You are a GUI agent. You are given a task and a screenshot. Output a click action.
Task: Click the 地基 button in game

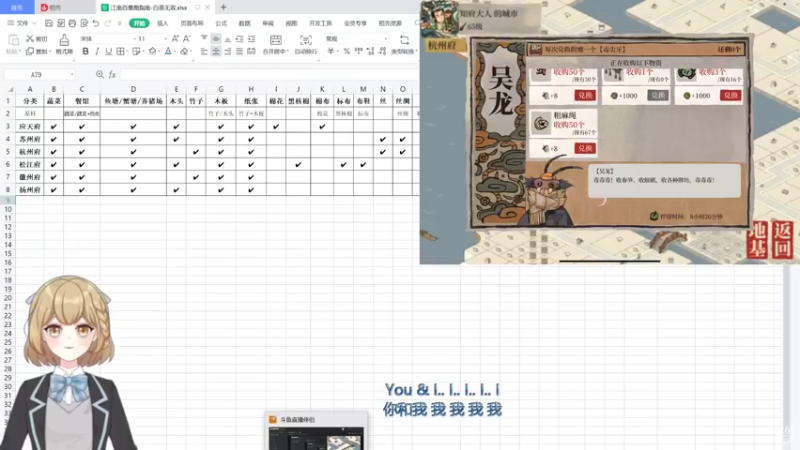[757, 239]
